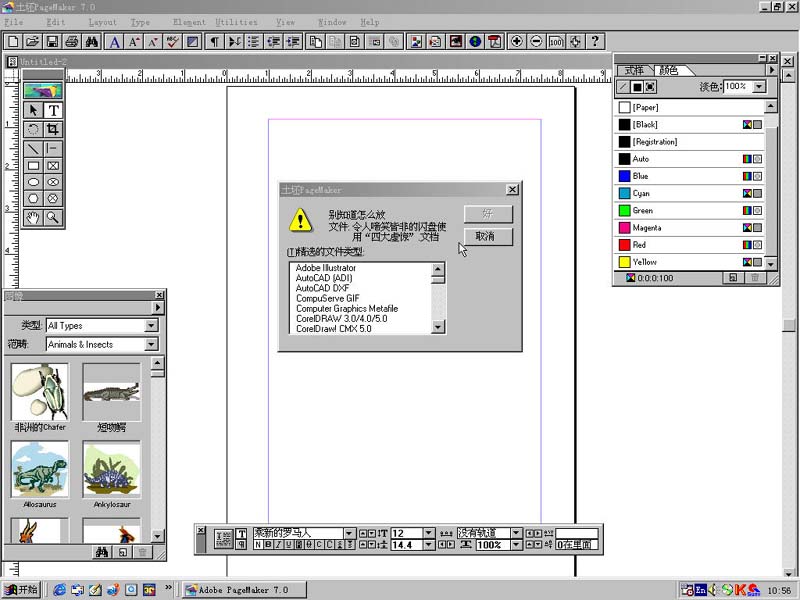This screenshot has height=600, width=800.
Task: Switch to the Styles tab beside Colors
Action: (x=634, y=70)
